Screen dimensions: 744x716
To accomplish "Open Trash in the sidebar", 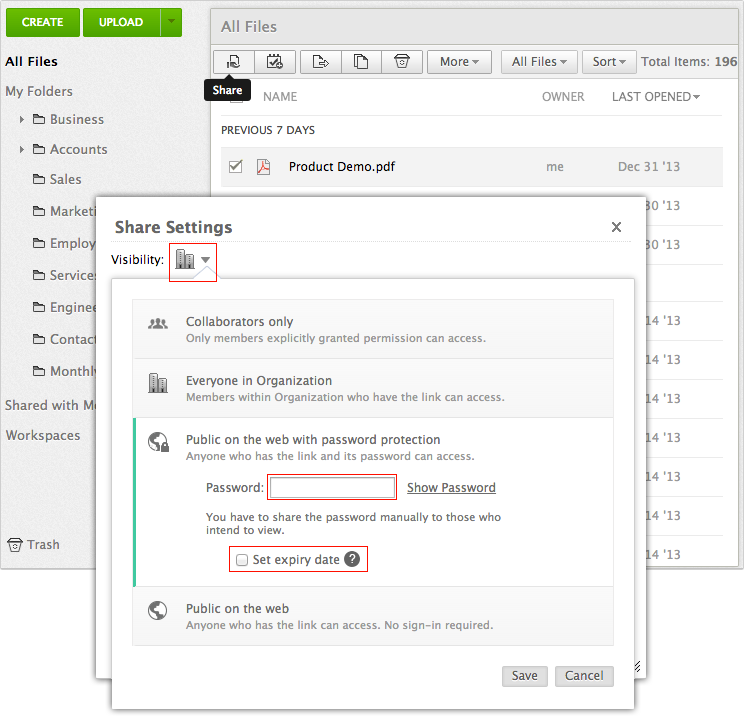I will pos(43,545).
